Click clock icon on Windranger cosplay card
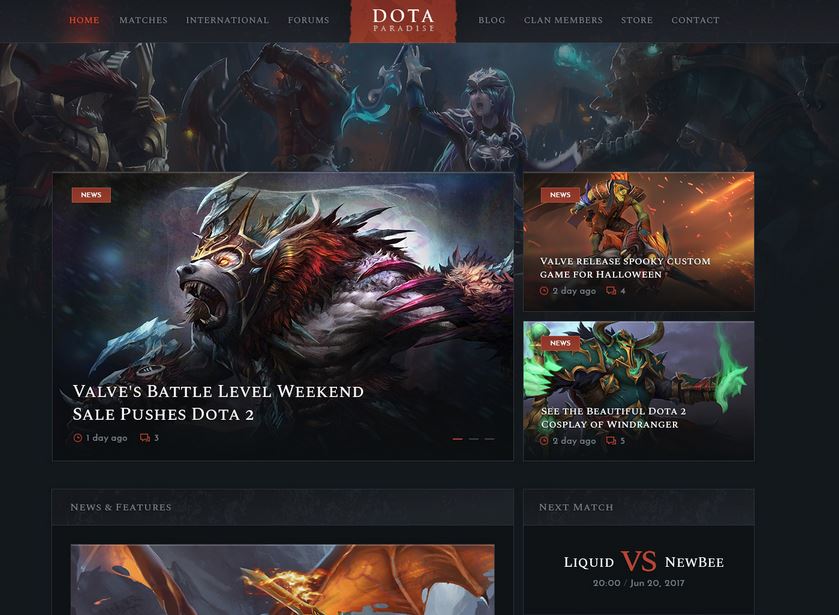Image resolution: width=839 pixels, height=615 pixels. click(x=544, y=441)
